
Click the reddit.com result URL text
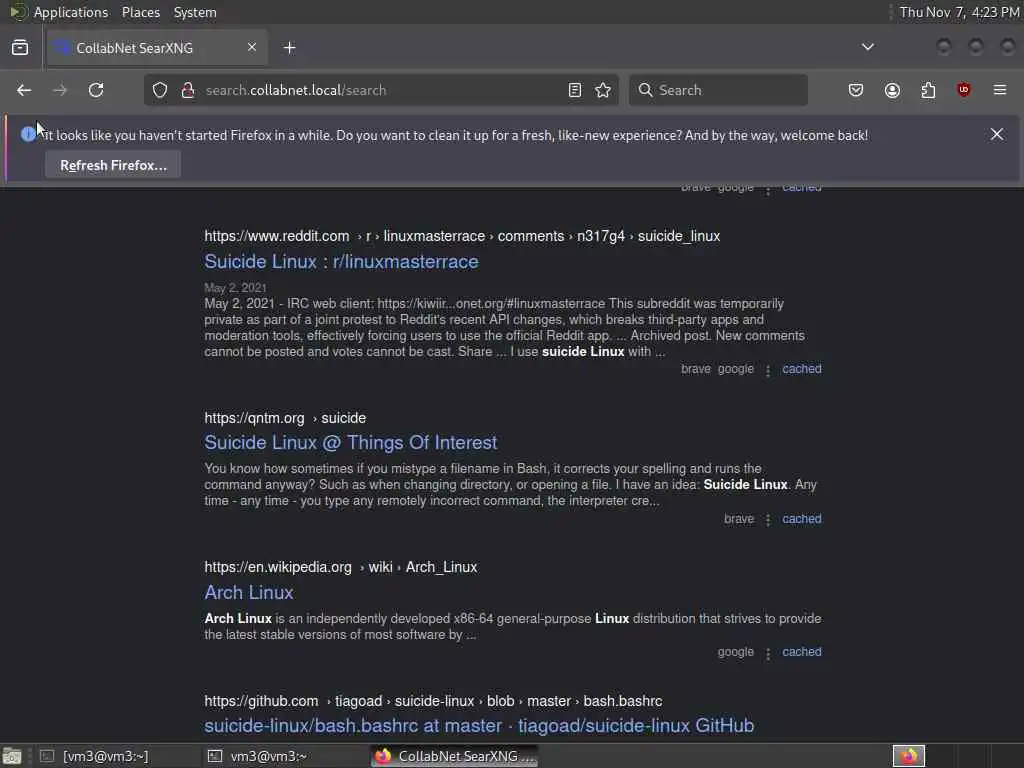point(462,236)
